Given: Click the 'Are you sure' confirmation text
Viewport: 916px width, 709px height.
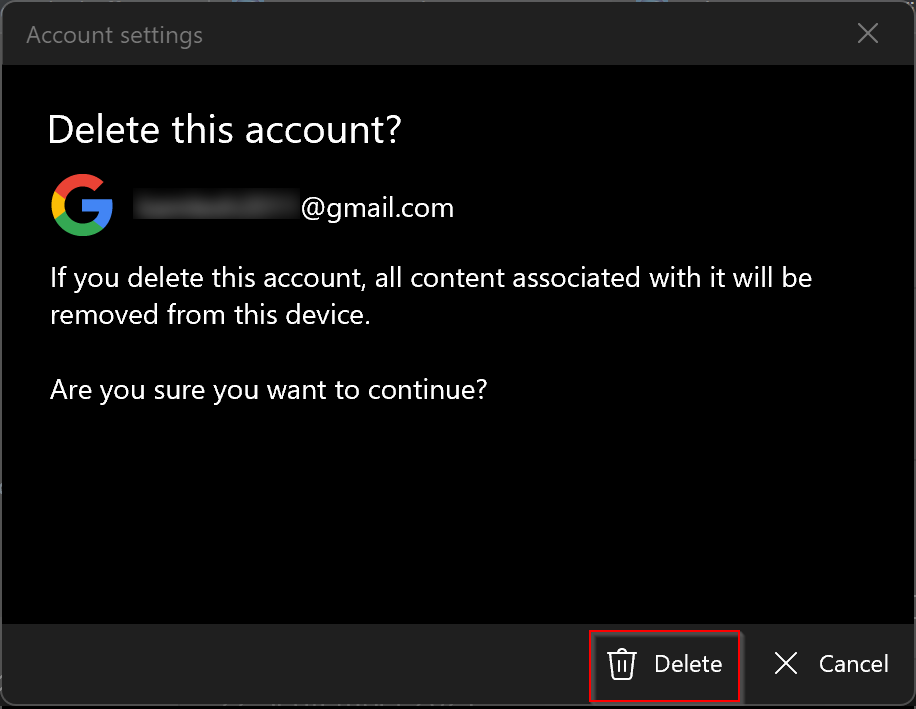Looking at the screenshot, I should pos(267,390).
